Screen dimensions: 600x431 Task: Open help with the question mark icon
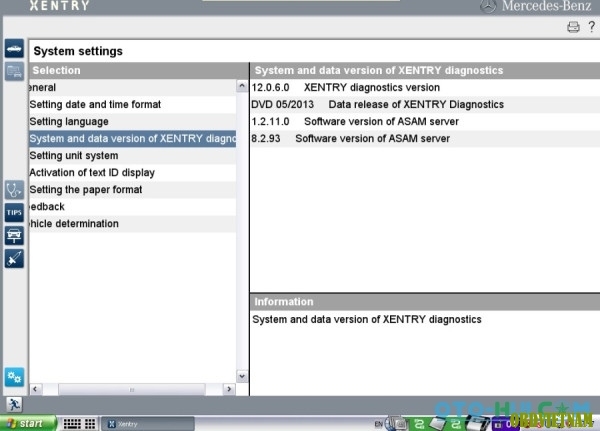[x=592, y=26]
